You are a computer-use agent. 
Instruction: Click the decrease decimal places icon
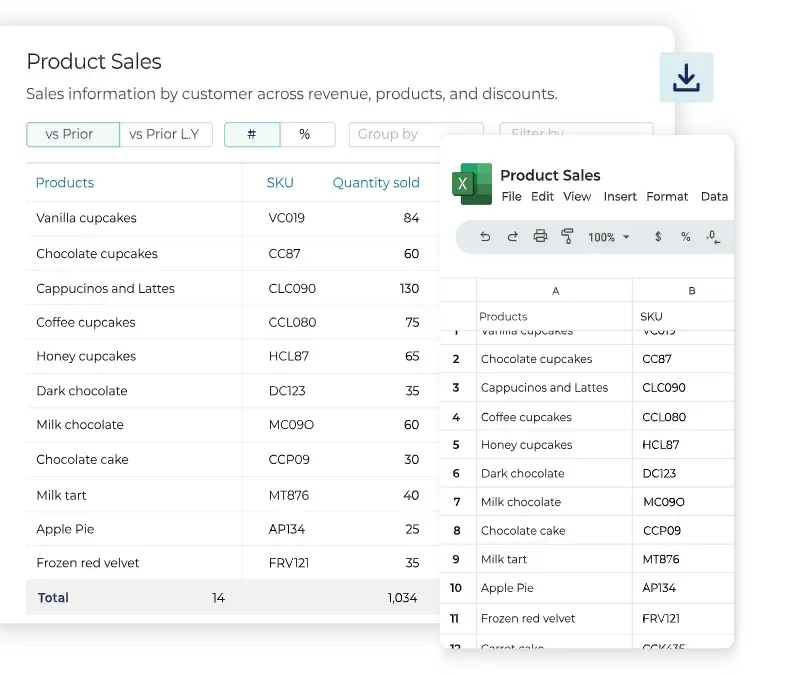[x=713, y=237]
